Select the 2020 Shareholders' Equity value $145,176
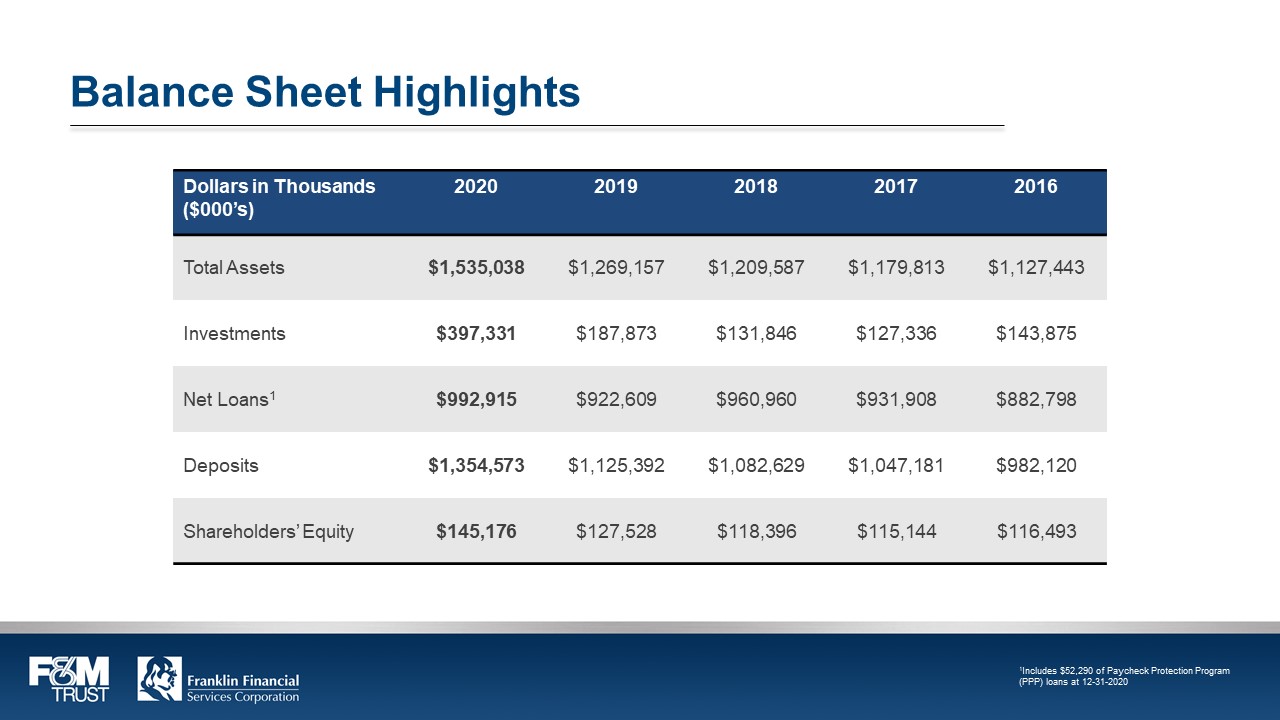1280x720 pixels. (476, 532)
